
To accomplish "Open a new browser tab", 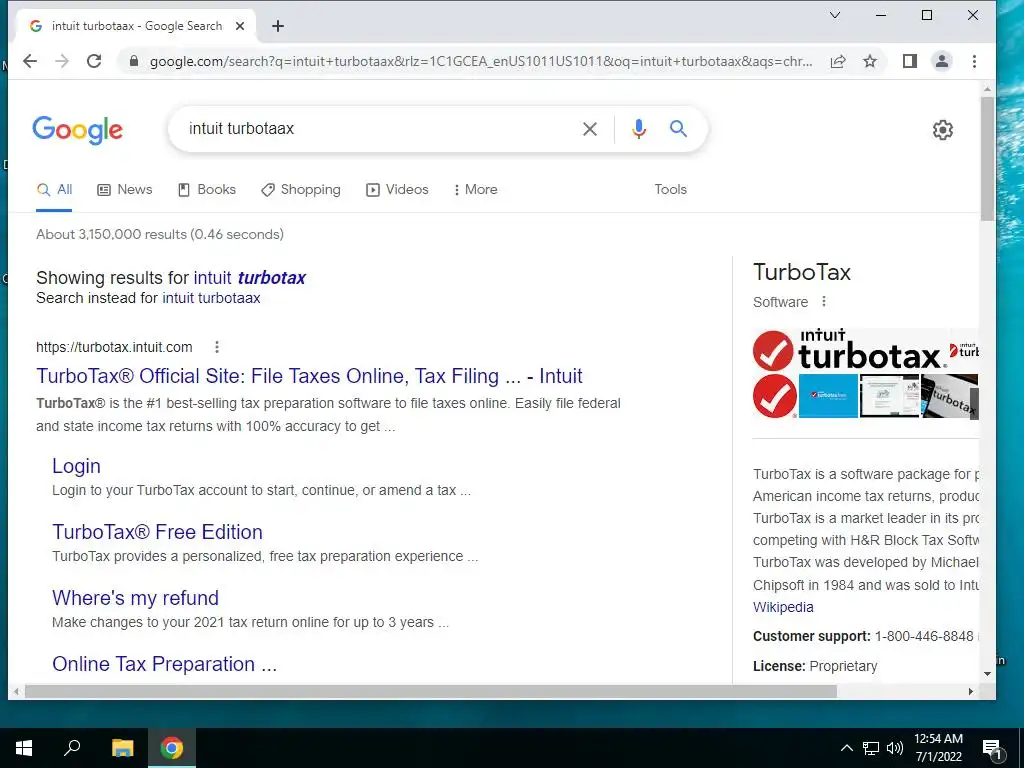I will click(278, 26).
